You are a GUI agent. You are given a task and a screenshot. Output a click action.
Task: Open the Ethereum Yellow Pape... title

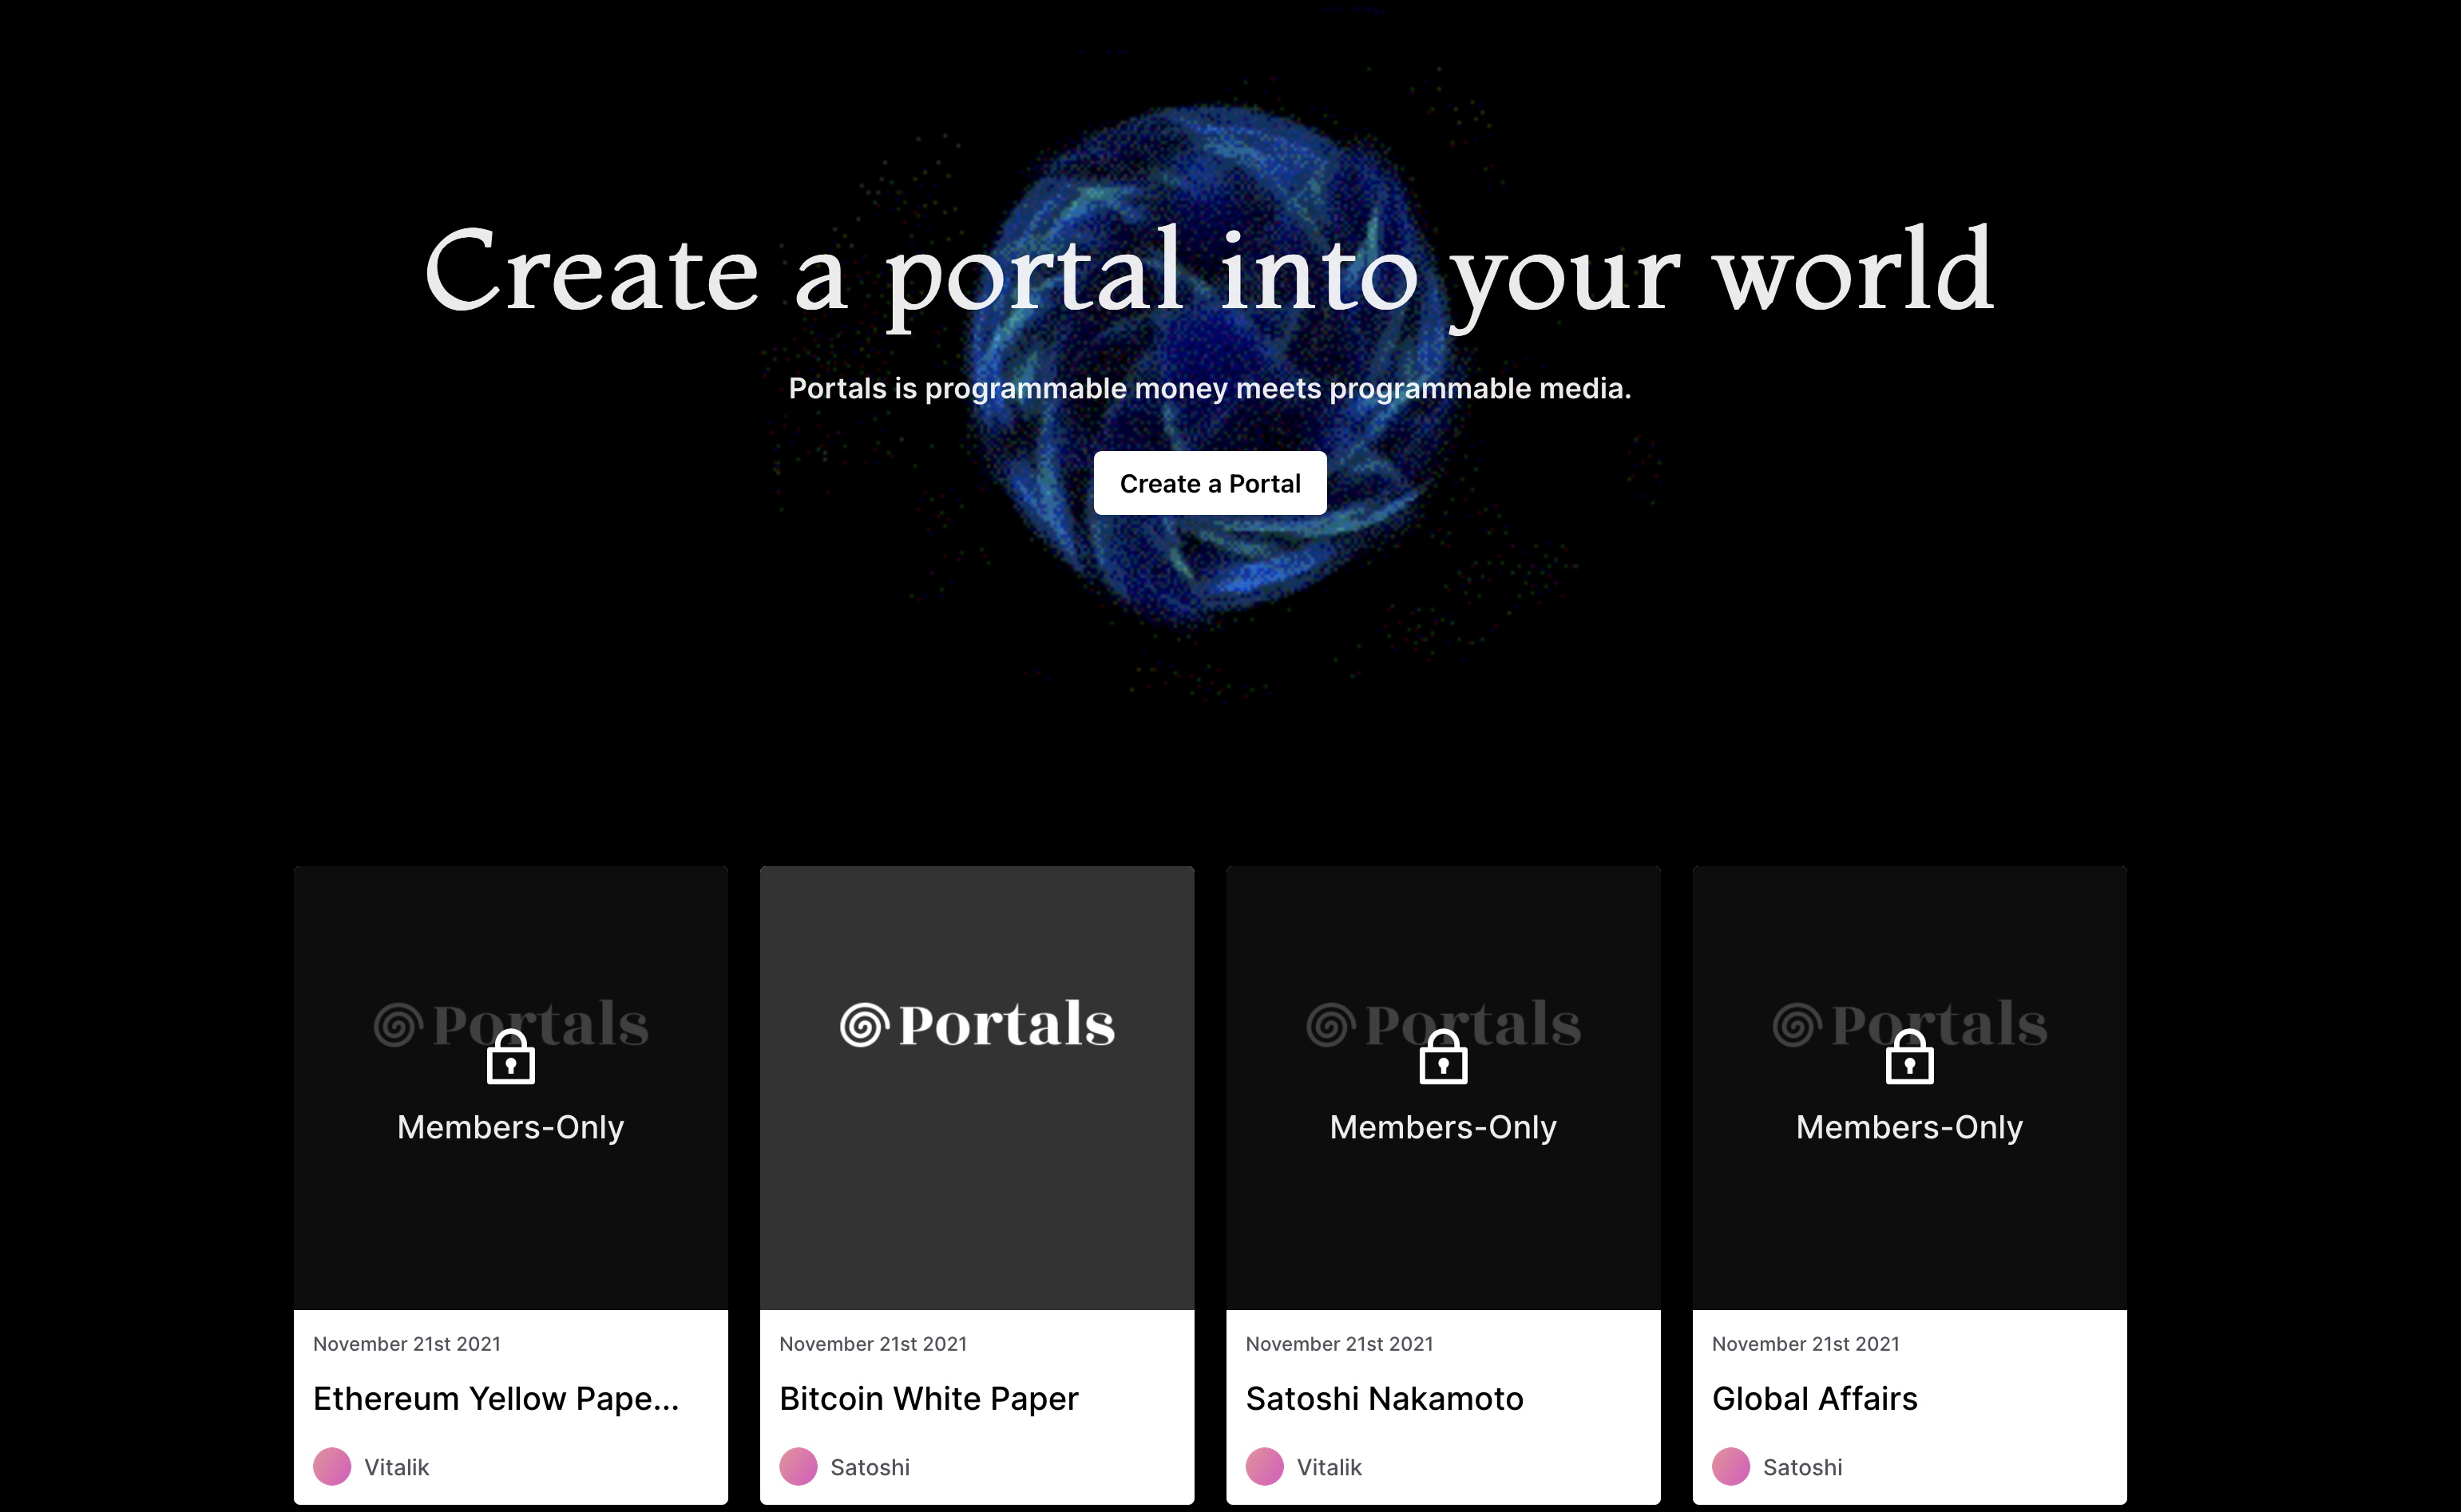point(496,1398)
